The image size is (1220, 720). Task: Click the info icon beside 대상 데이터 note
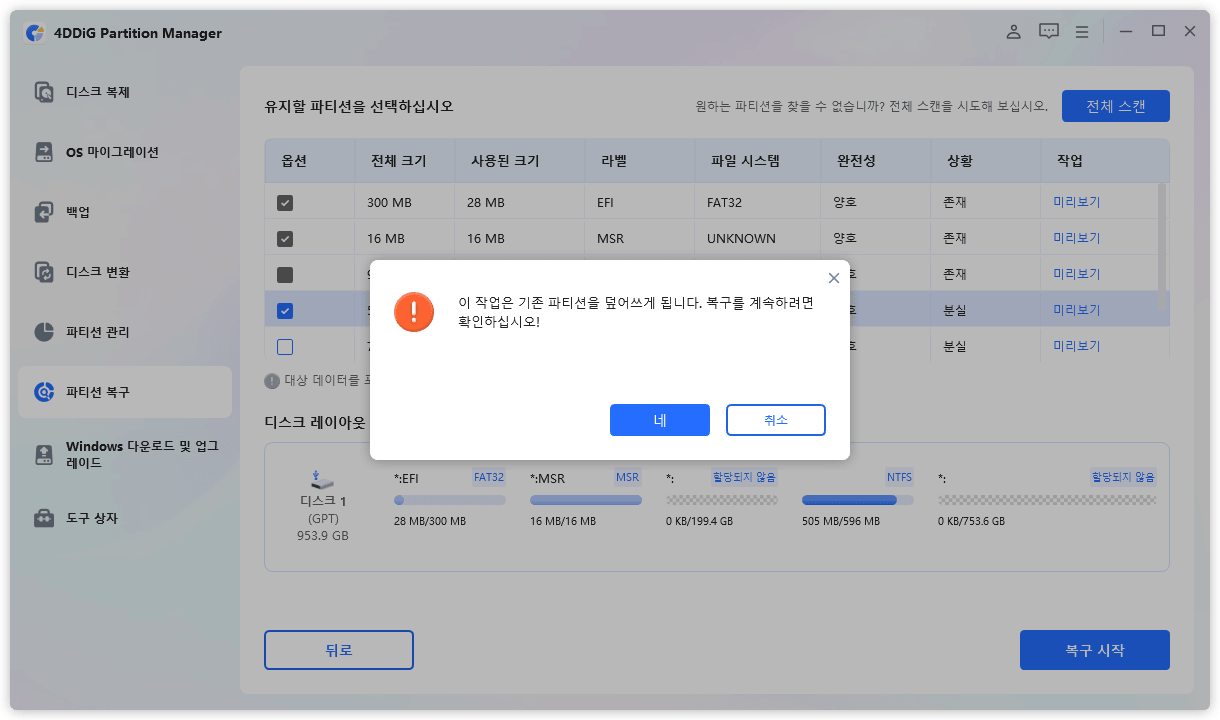click(272, 381)
